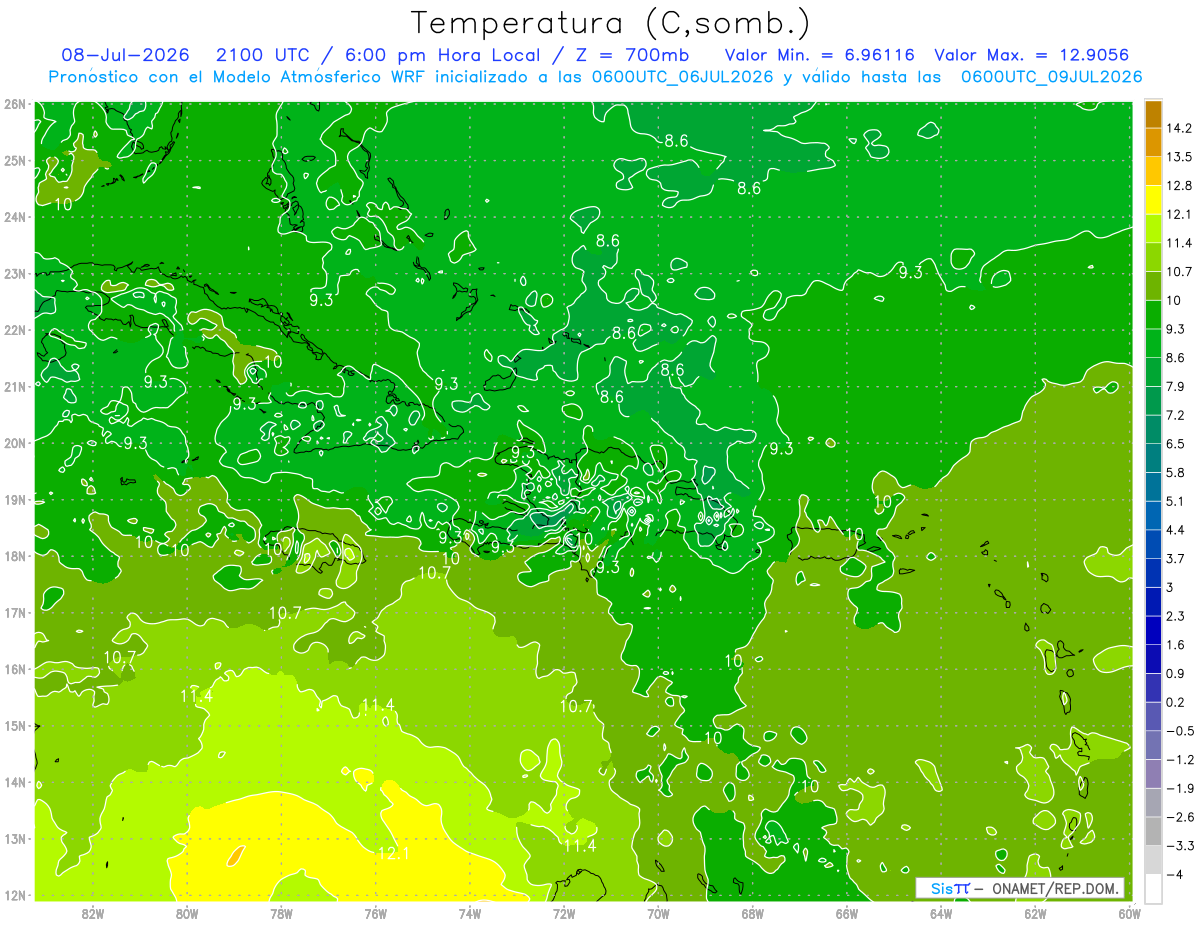Click the colorbar label "7.2"
Image resolution: width=1200 pixels, height=927 pixels.
pyautogui.click(x=1176, y=415)
